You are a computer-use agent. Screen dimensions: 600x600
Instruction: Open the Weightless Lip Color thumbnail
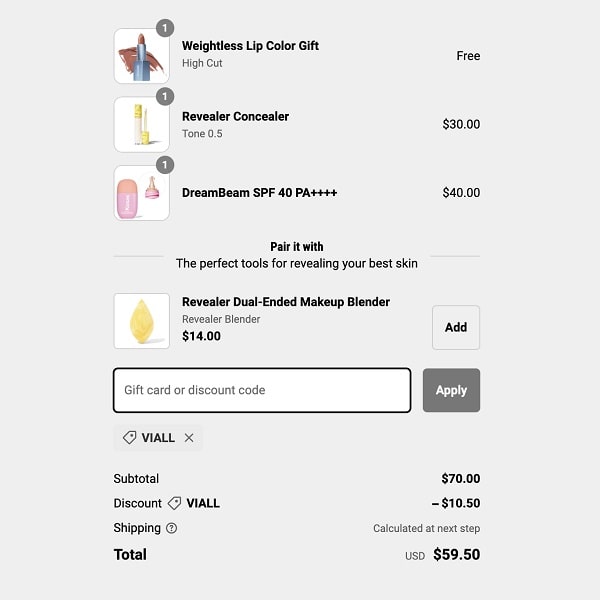pyautogui.click(x=141, y=56)
